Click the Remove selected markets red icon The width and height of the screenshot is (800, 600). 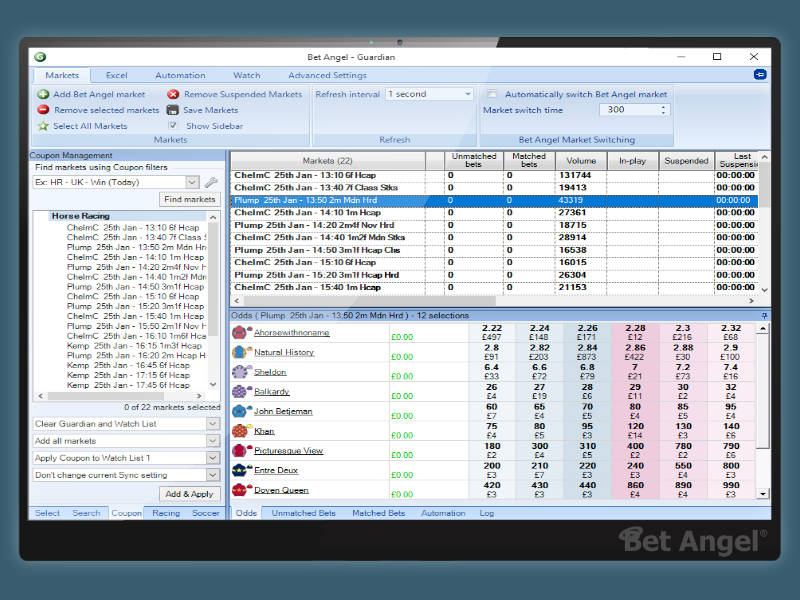pos(43,110)
